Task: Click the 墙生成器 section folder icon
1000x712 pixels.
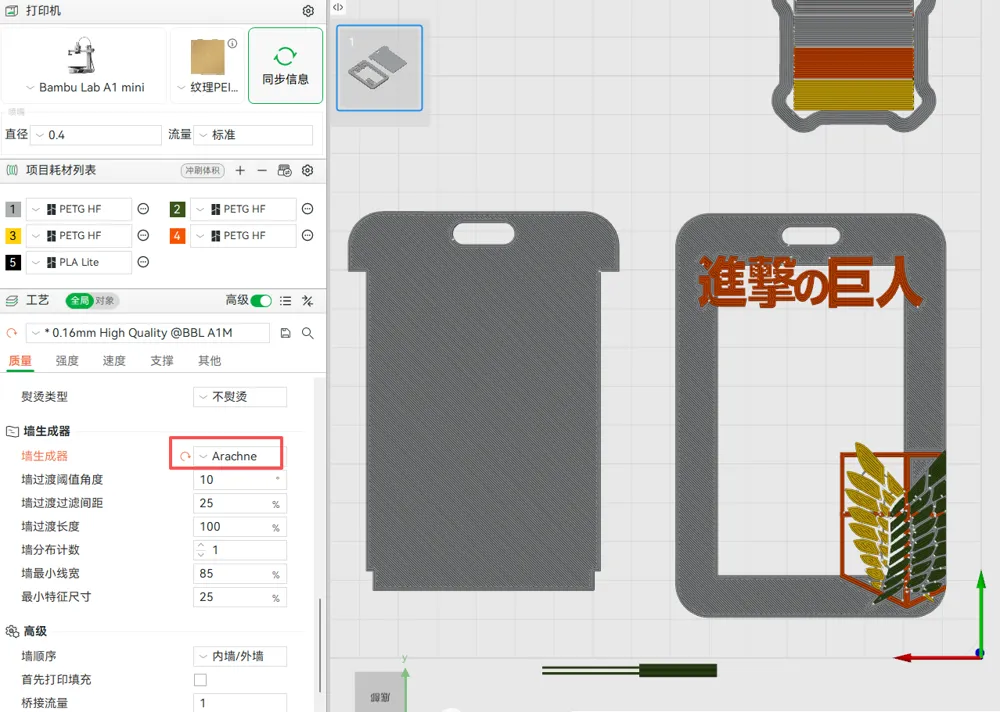Action: 12,431
